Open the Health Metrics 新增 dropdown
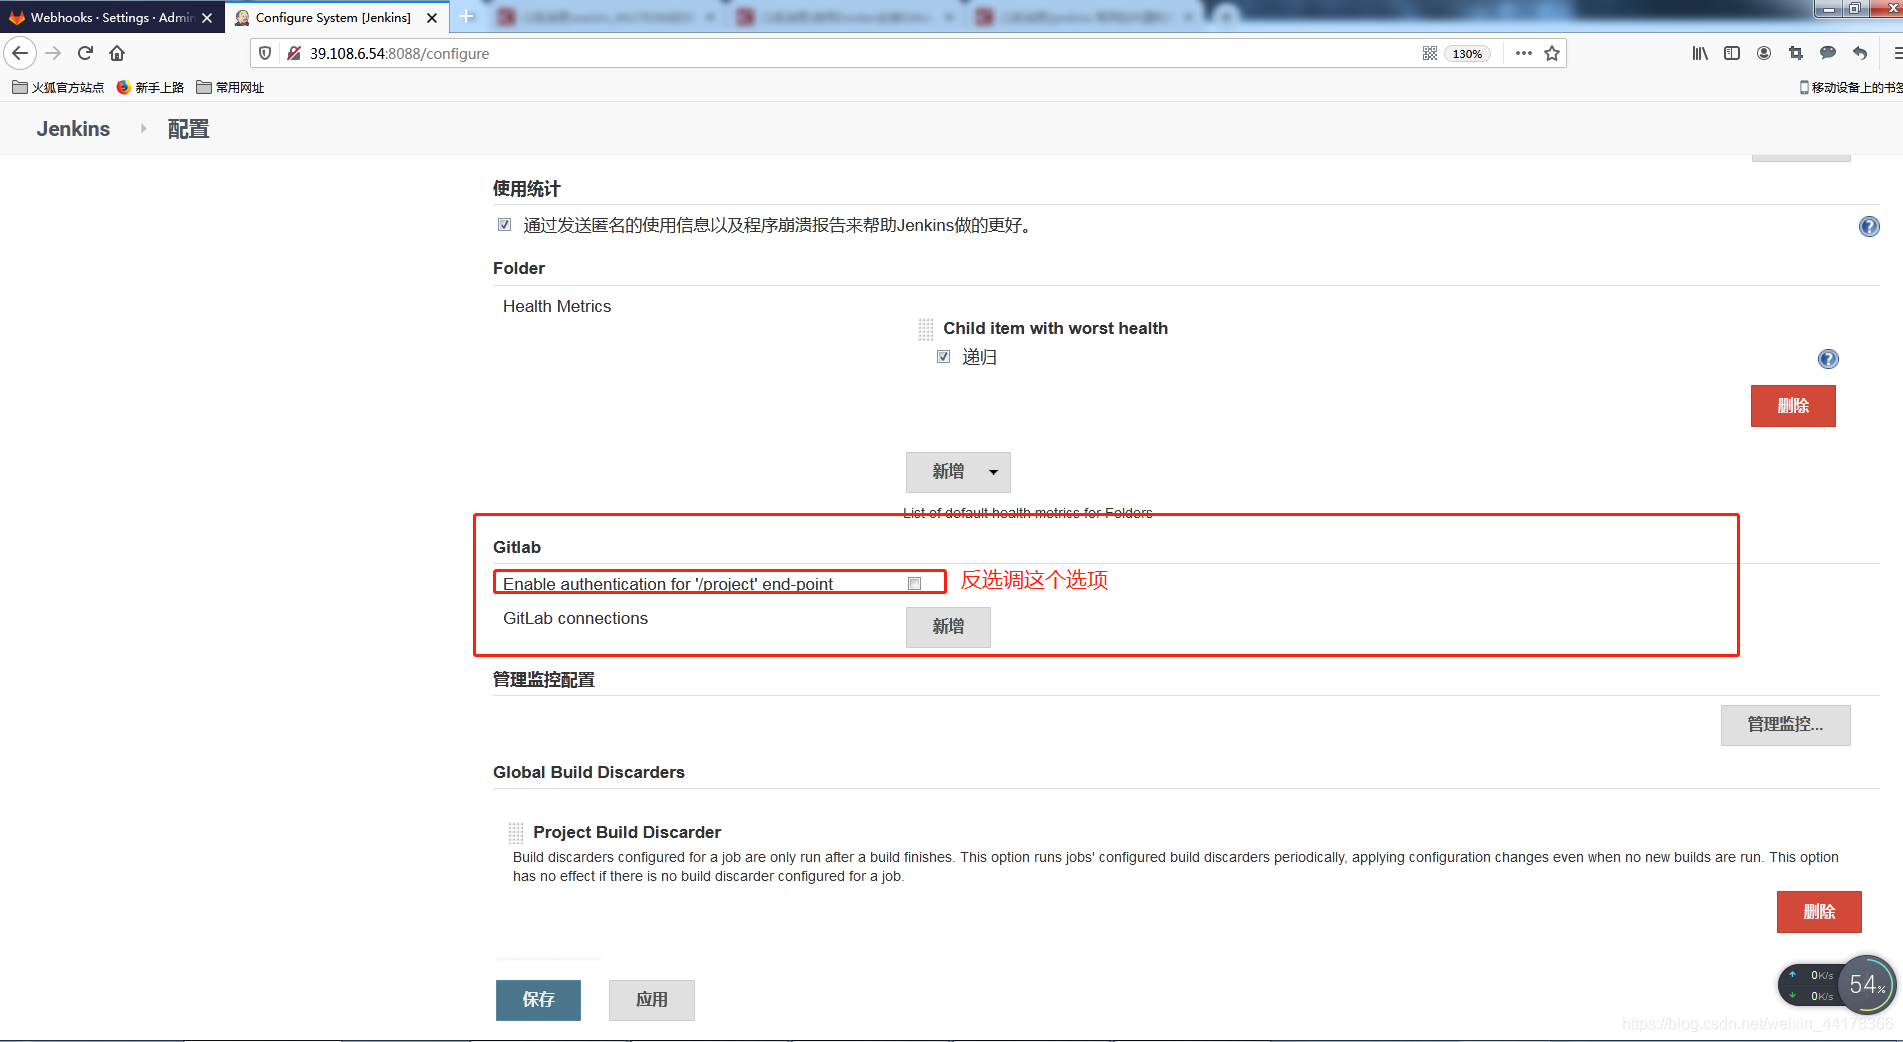Viewport: 1903px width, 1042px height. point(958,472)
